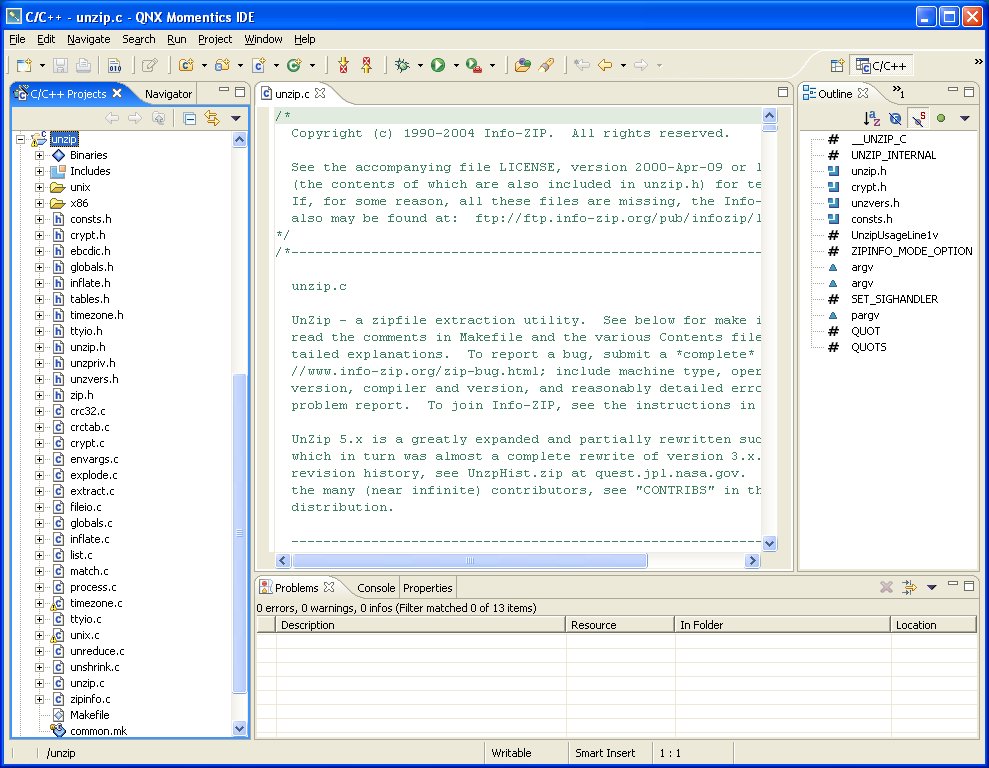Click the green Run button in toolbar
This screenshot has width=989, height=768.
[438, 66]
